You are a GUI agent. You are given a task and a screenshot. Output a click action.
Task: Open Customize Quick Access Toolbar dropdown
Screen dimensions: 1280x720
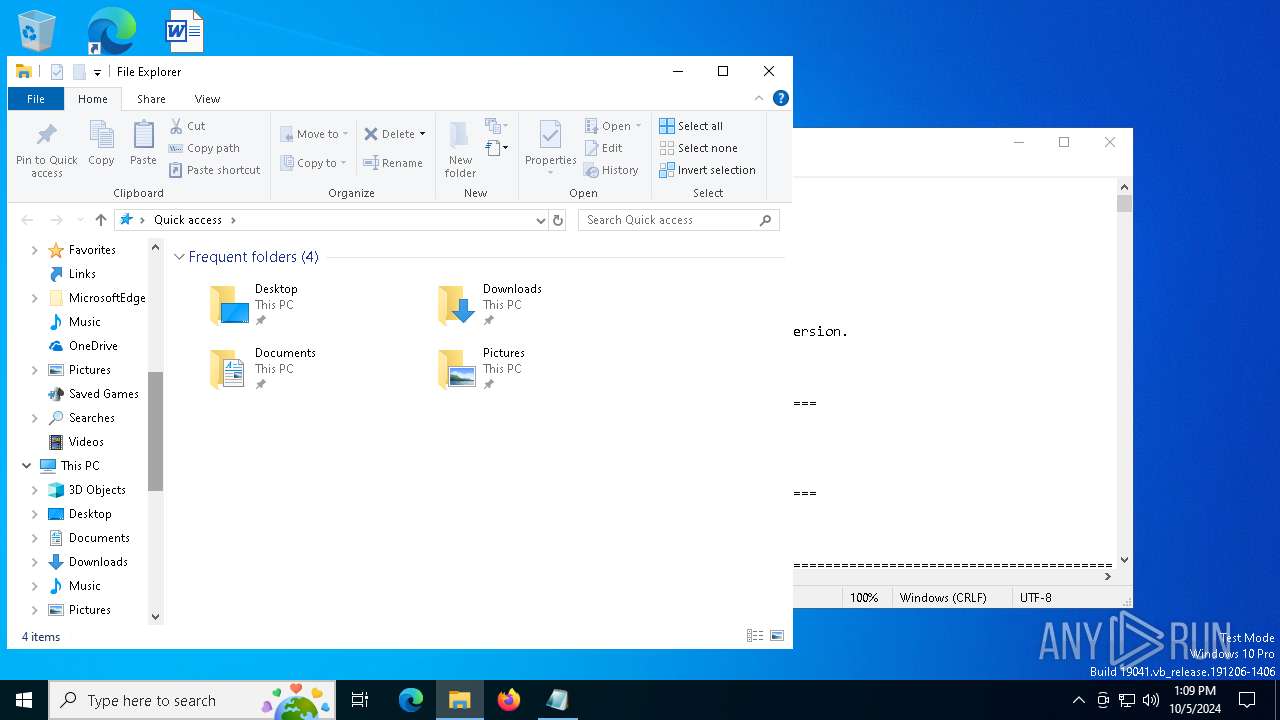pos(97,72)
